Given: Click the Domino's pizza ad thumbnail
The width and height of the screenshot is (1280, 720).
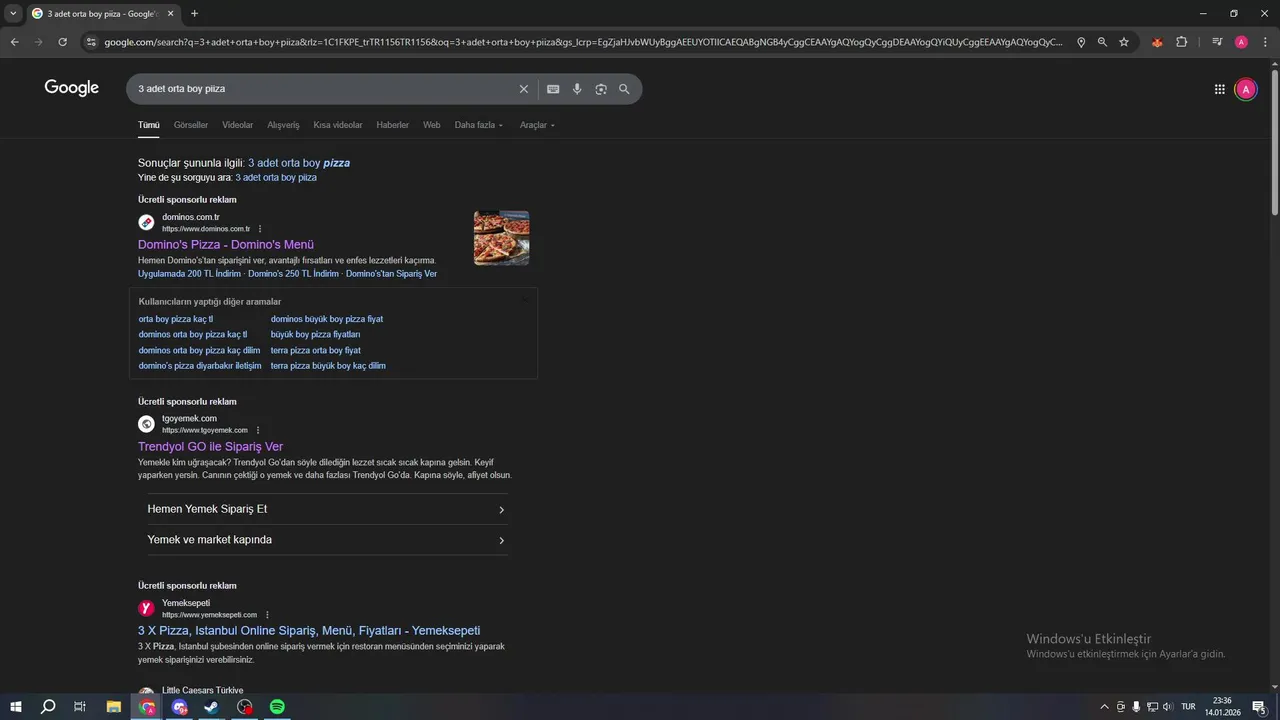Looking at the screenshot, I should click(x=501, y=238).
